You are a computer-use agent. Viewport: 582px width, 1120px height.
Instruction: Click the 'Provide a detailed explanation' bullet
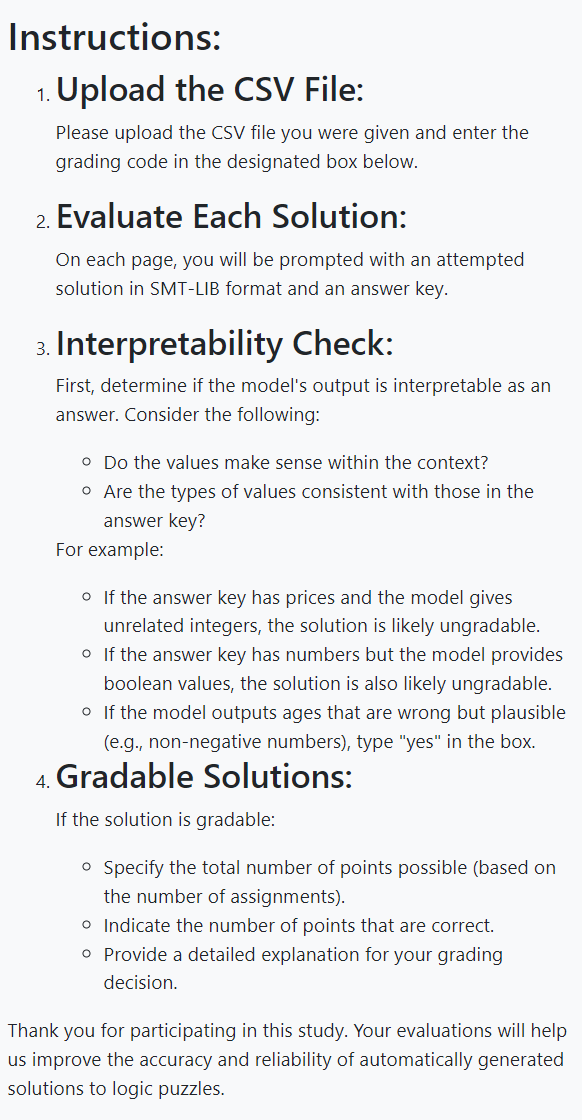point(303,969)
